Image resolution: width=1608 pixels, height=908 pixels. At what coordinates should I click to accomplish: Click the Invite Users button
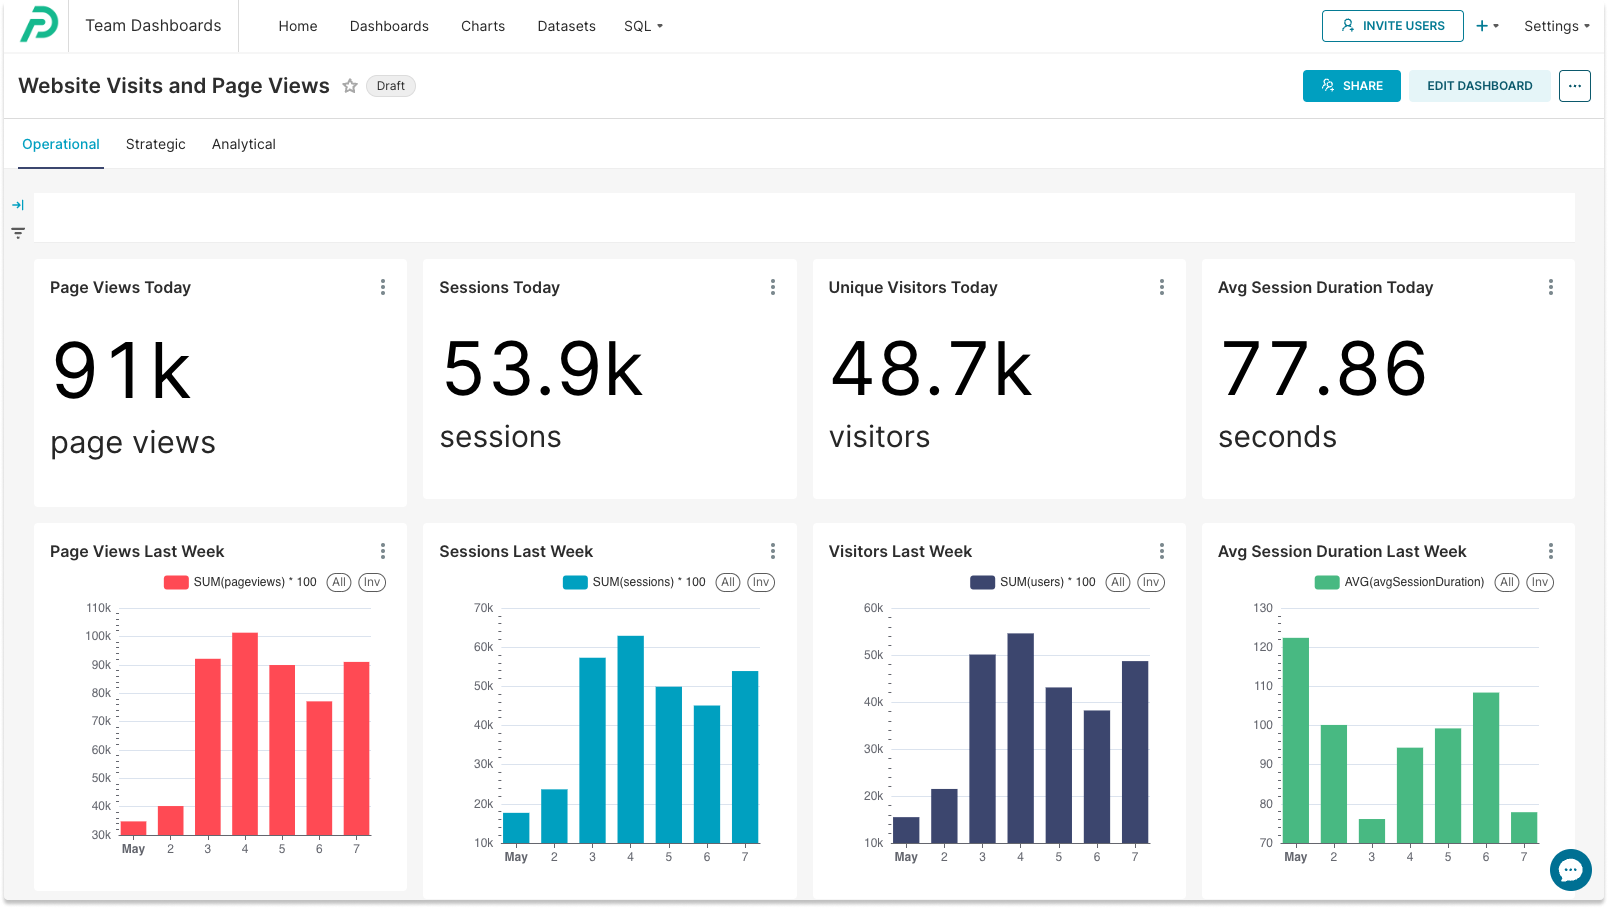click(1392, 26)
